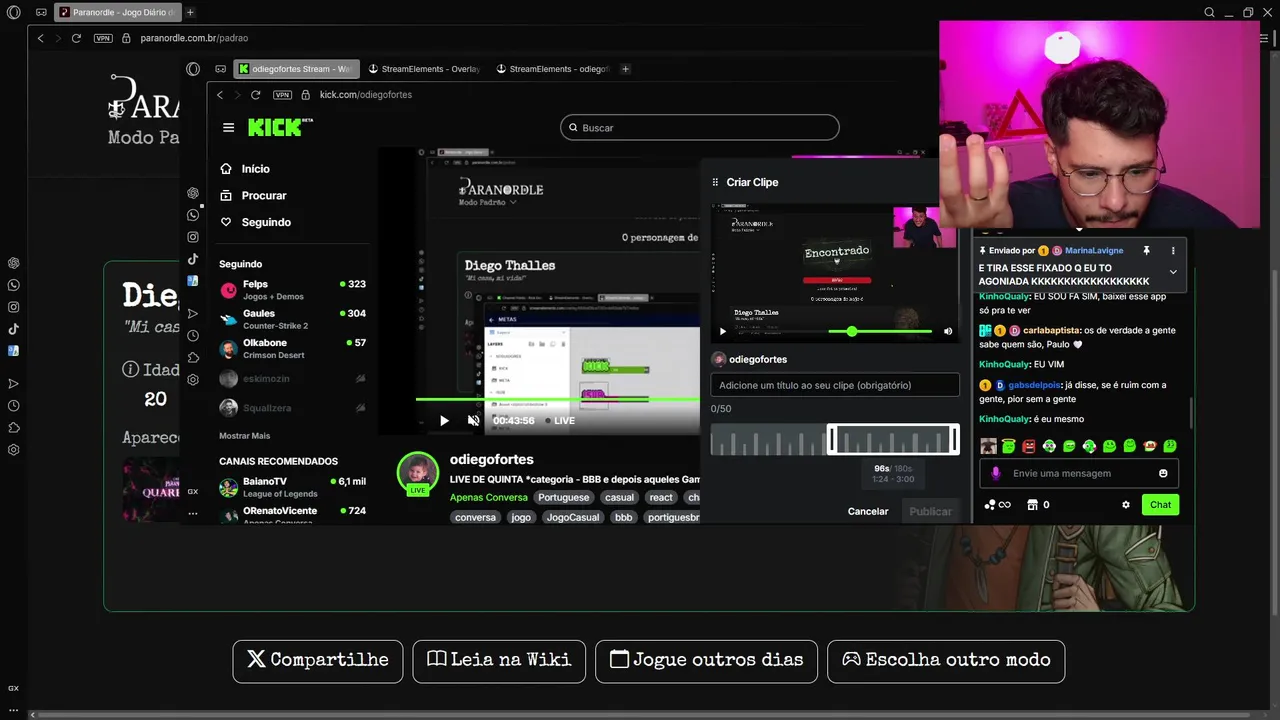
Task: Expand Mostrar Mais in followed channels
Action: (245, 436)
